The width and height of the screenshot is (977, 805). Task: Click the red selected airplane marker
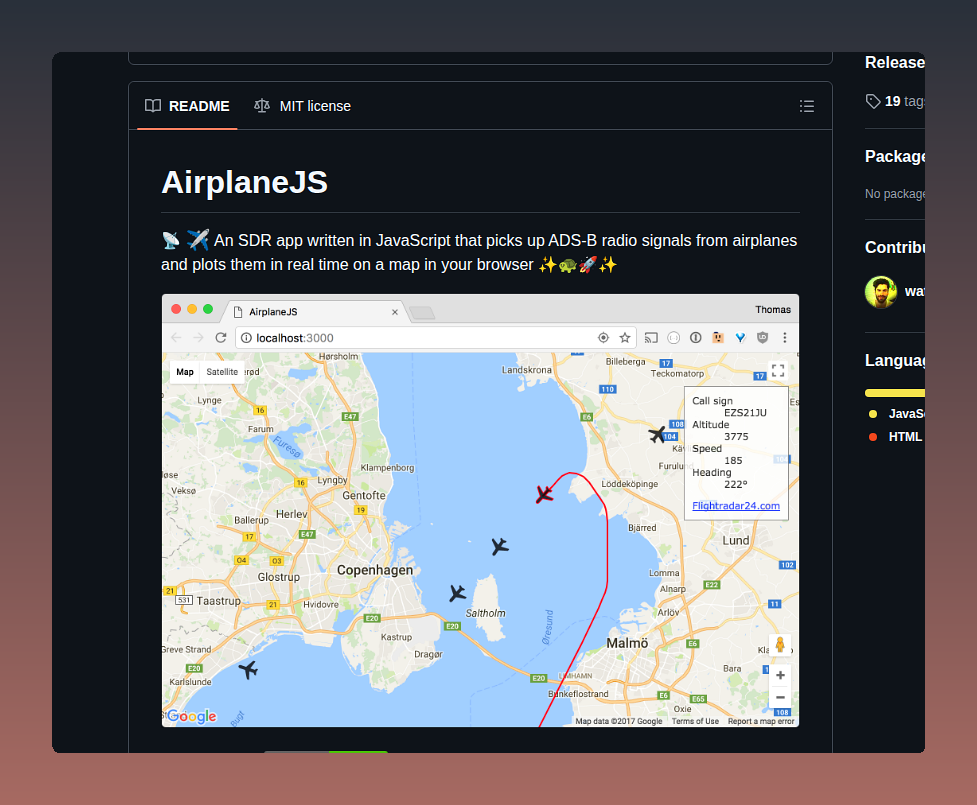click(544, 495)
